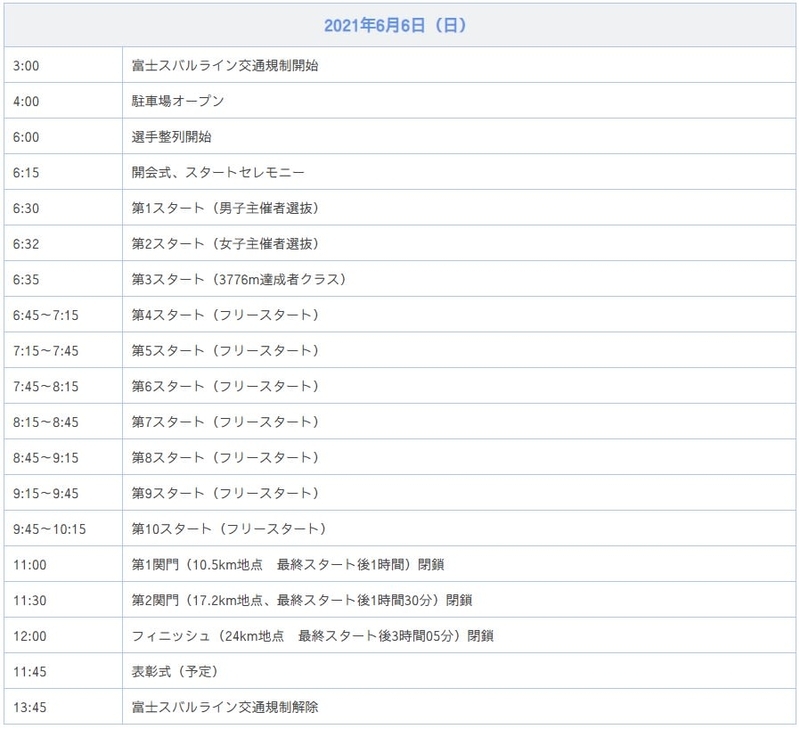Viewport: 800px width, 729px height.
Task: Select the 9:45～10:15 time cell
Action: click(63, 529)
